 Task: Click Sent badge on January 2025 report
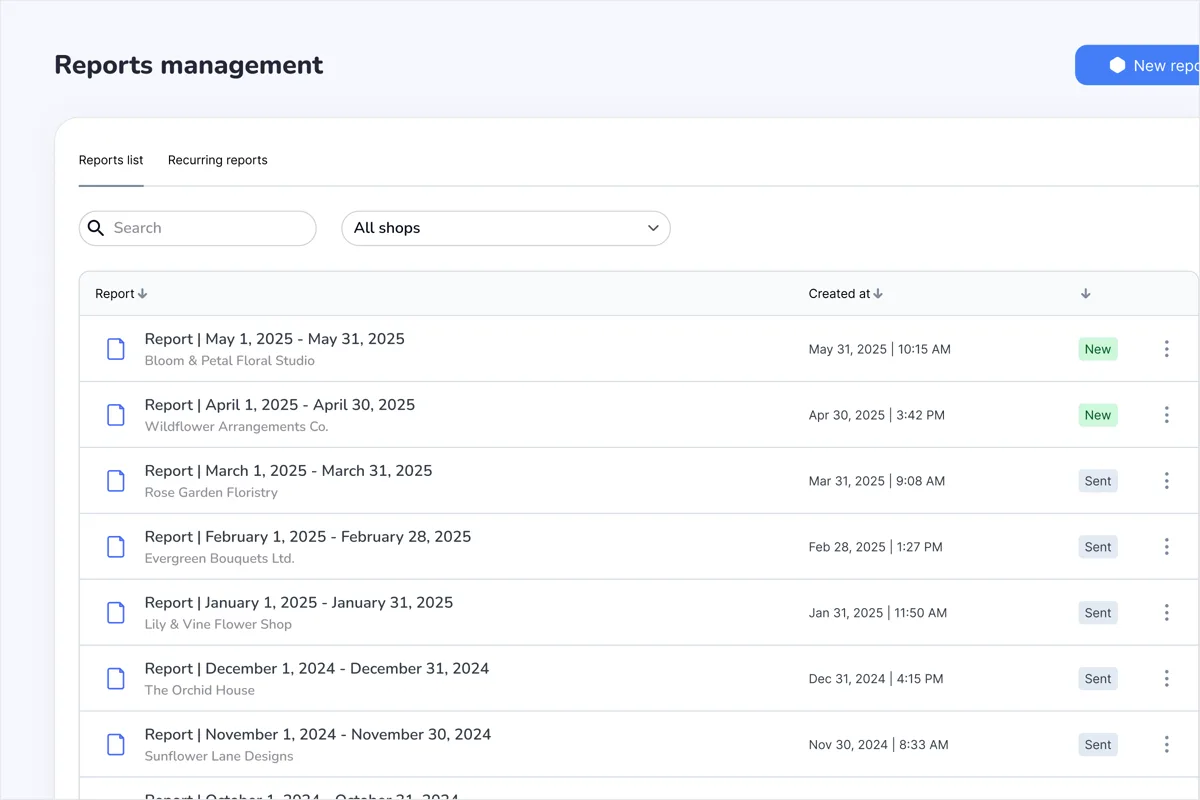point(1098,613)
